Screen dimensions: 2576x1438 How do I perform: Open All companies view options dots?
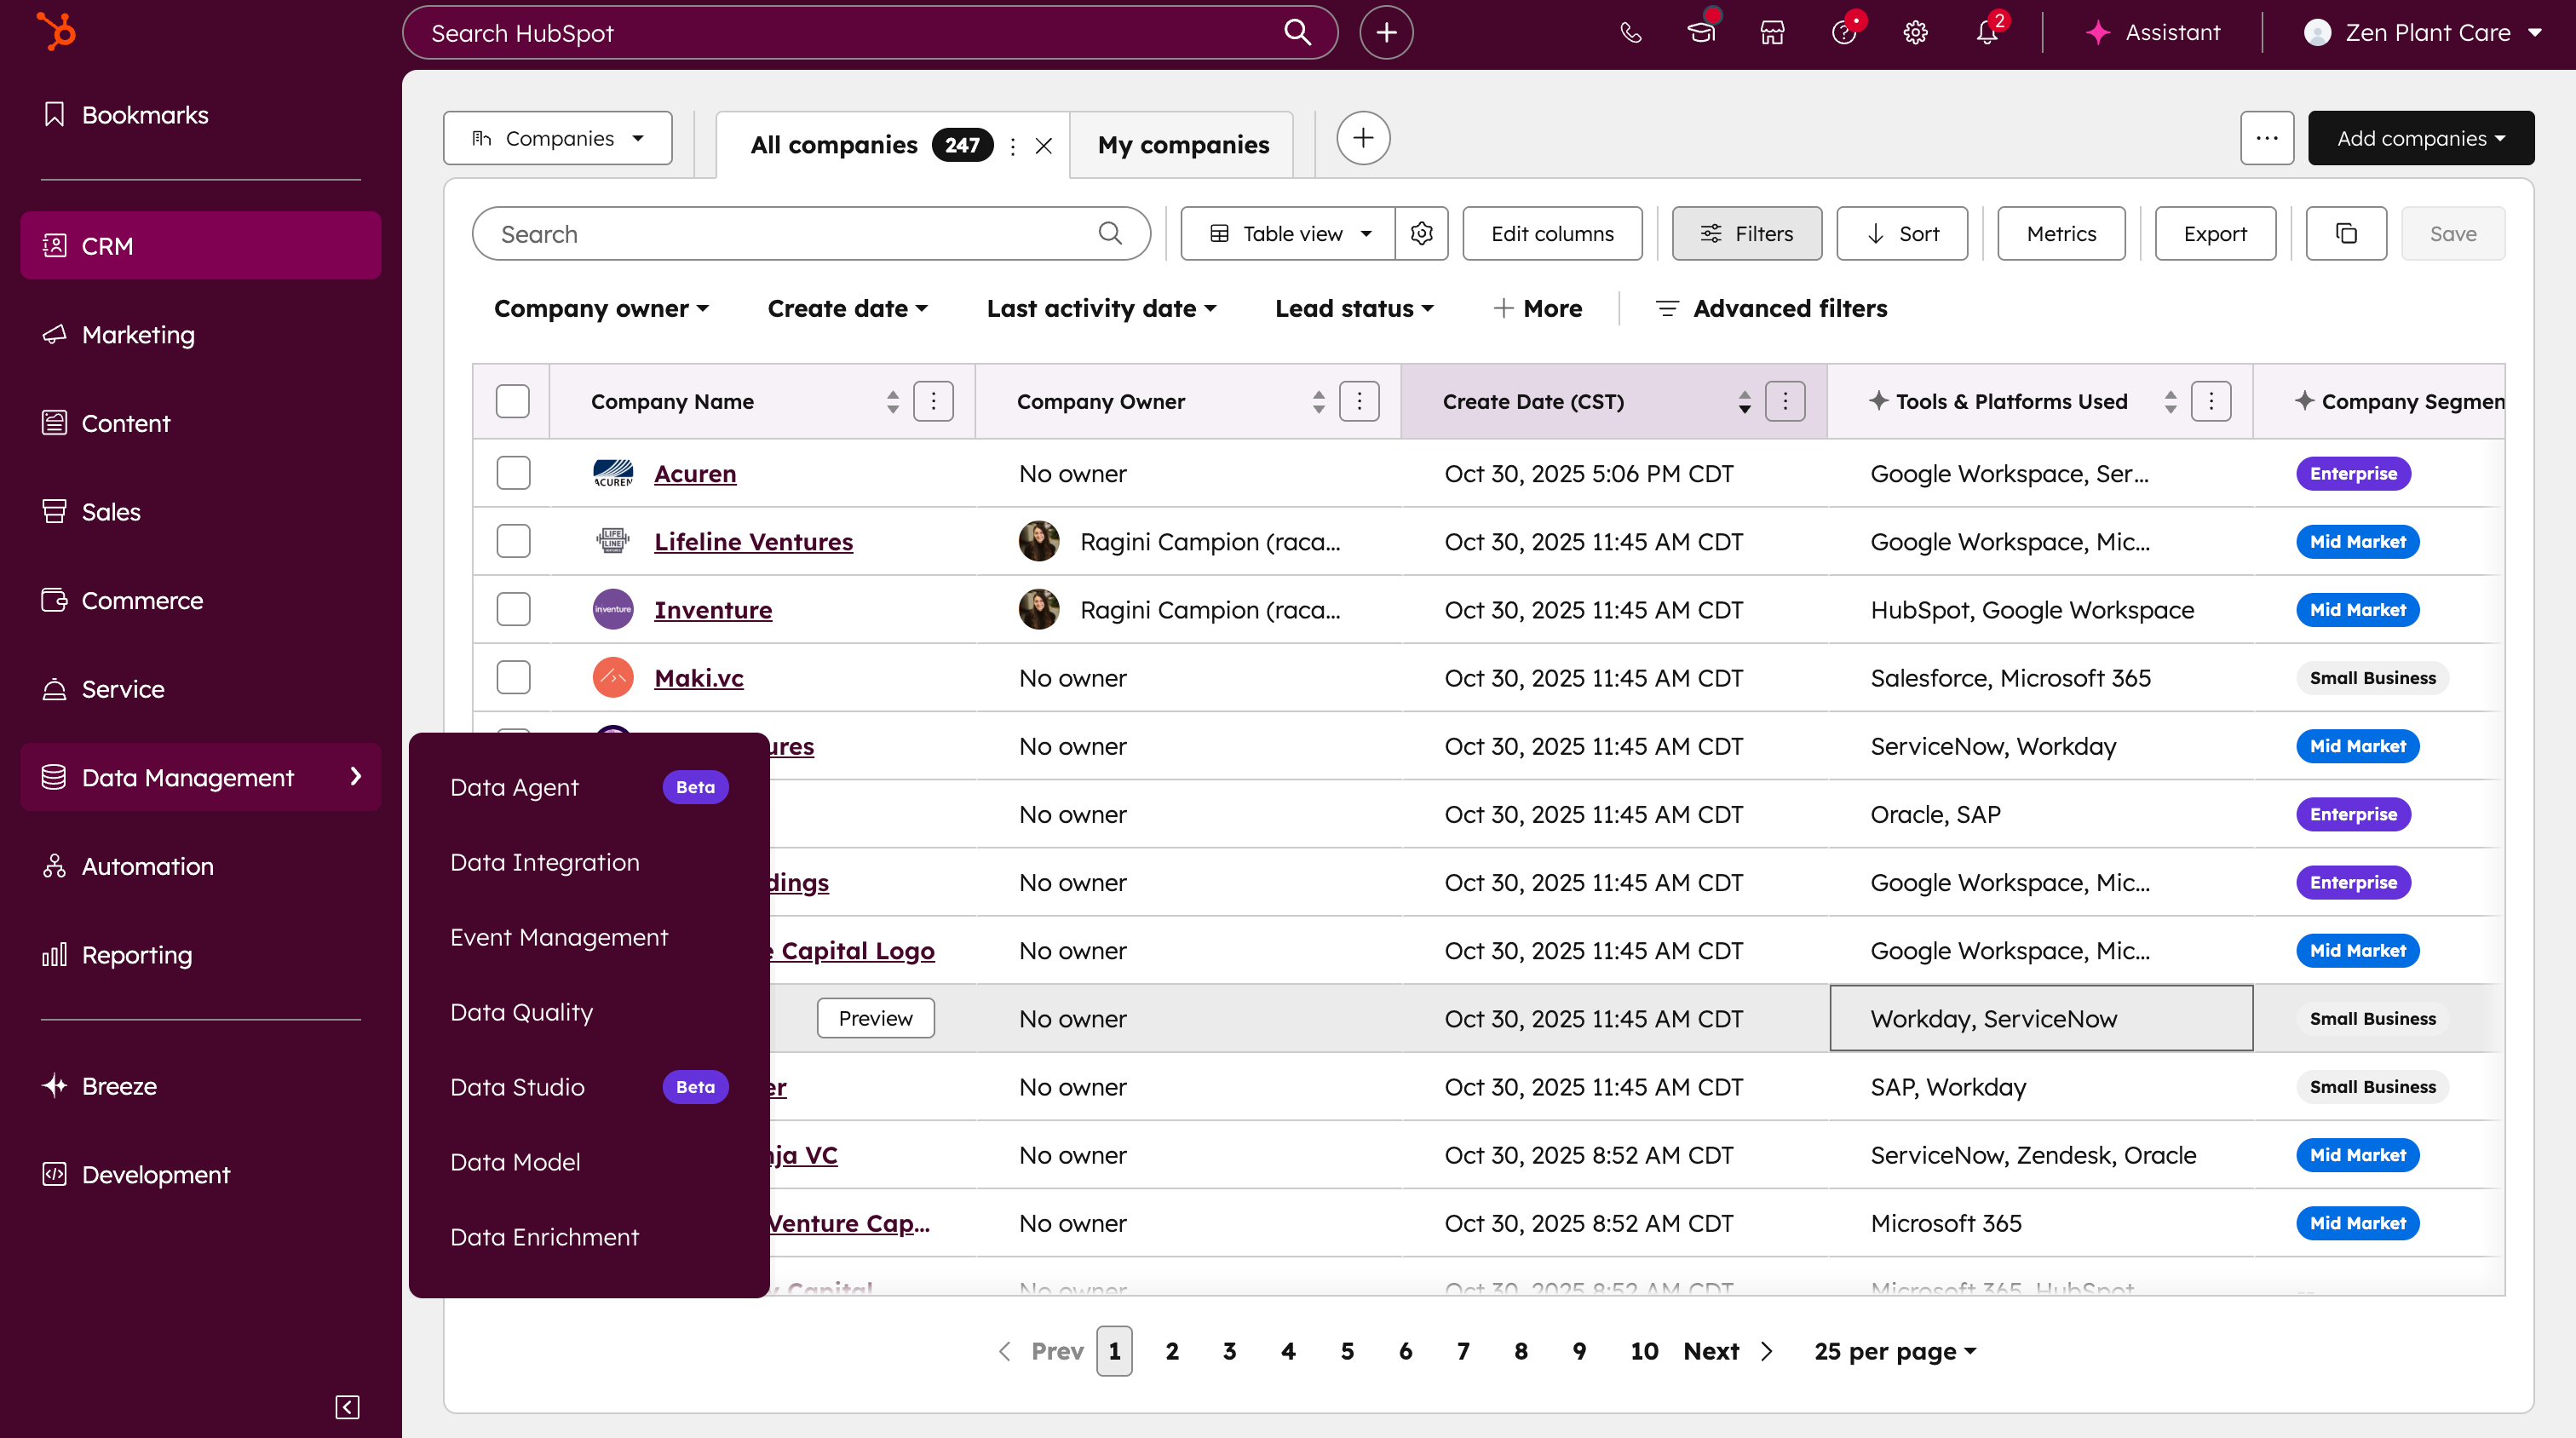[x=1013, y=146]
